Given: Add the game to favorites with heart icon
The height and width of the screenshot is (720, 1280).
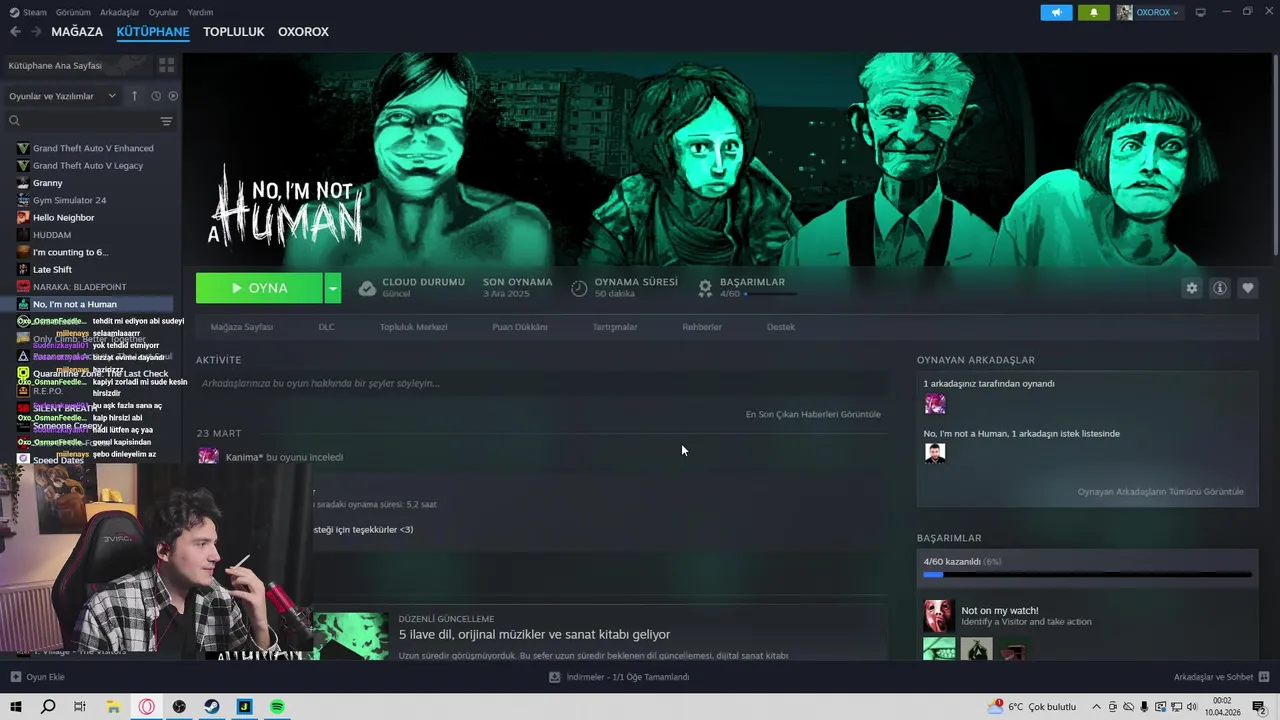Looking at the screenshot, I should coord(1248,288).
